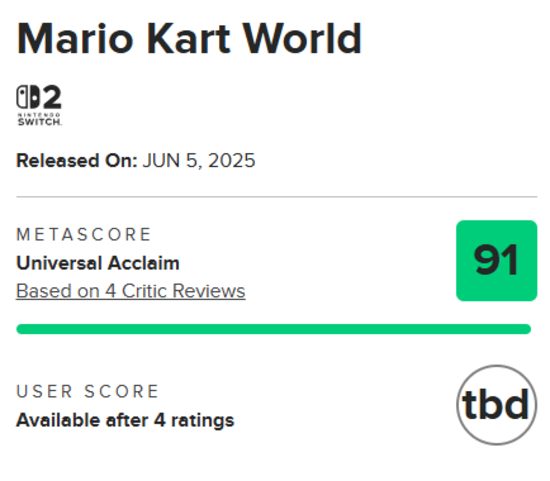Screen dimensions: 550x481
Task: Click the large numeral 2 beside the console glyph
Action: (x=52, y=97)
